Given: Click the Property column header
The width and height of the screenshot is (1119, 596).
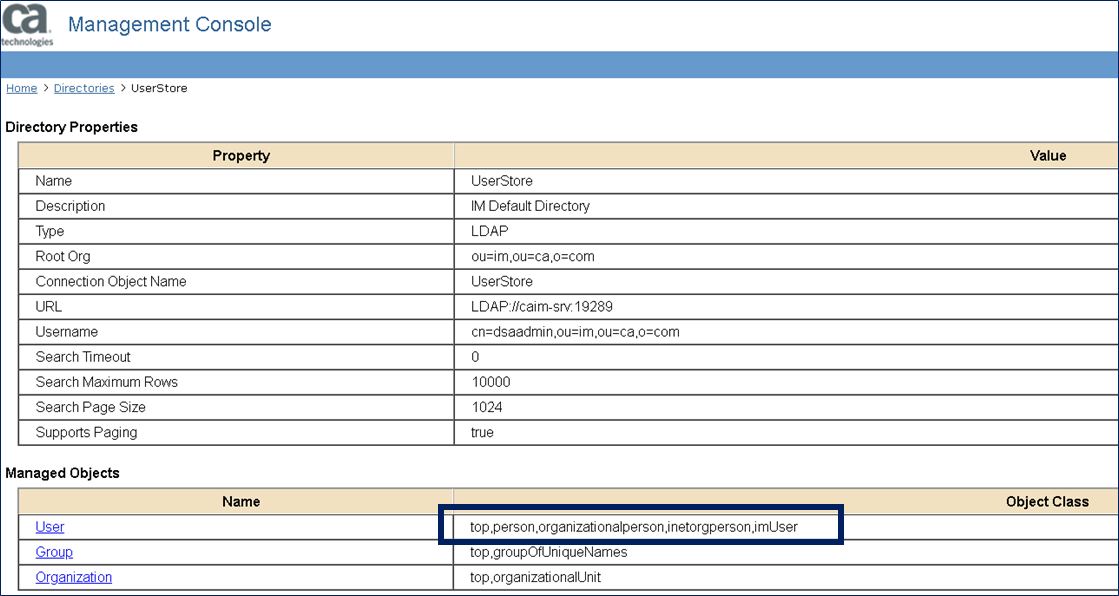Looking at the screenshot, I should (241, 156).
